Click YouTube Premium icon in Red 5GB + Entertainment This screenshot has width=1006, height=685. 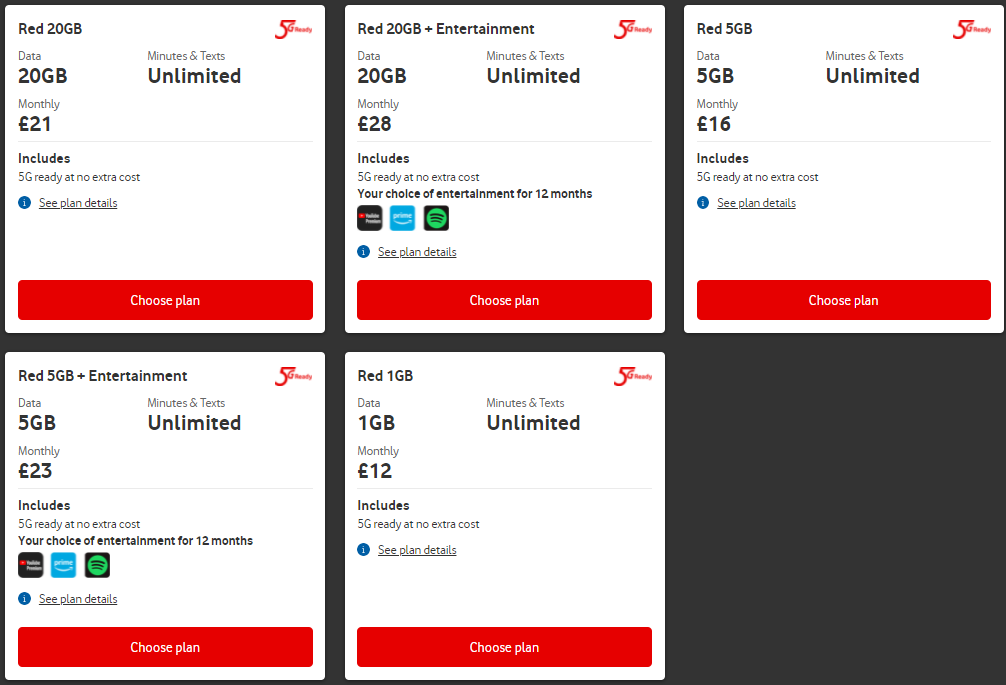tap(31, 565)
